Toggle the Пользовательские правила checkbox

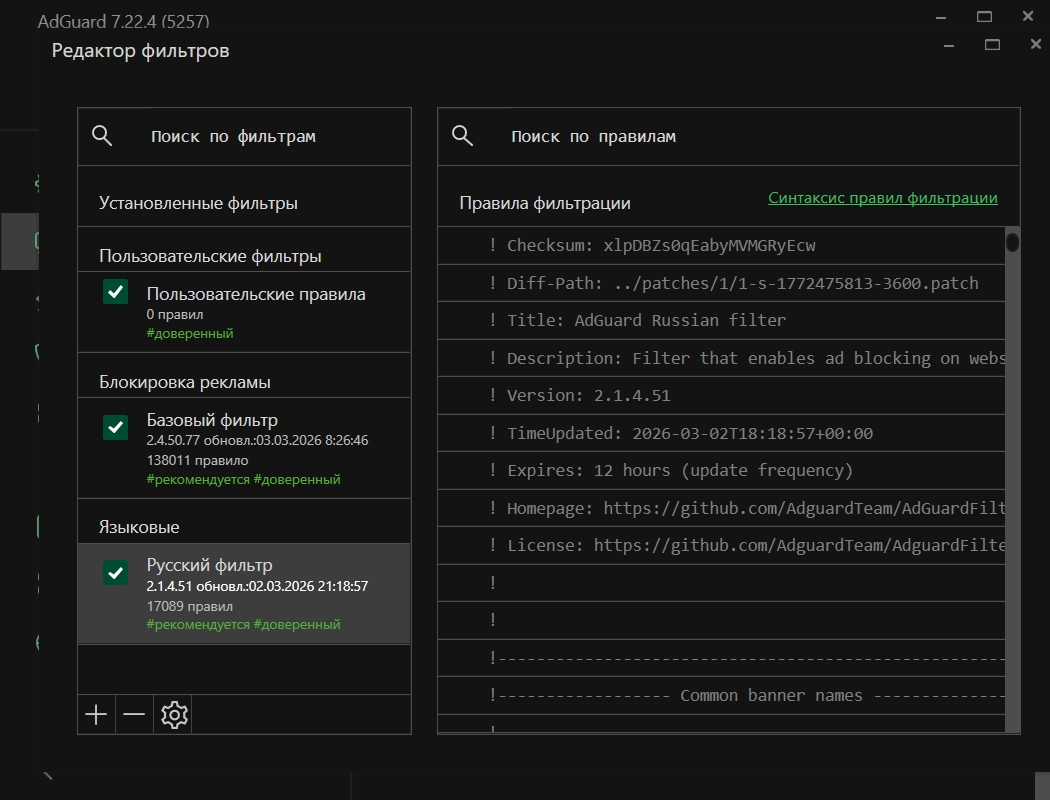point(116,292)
